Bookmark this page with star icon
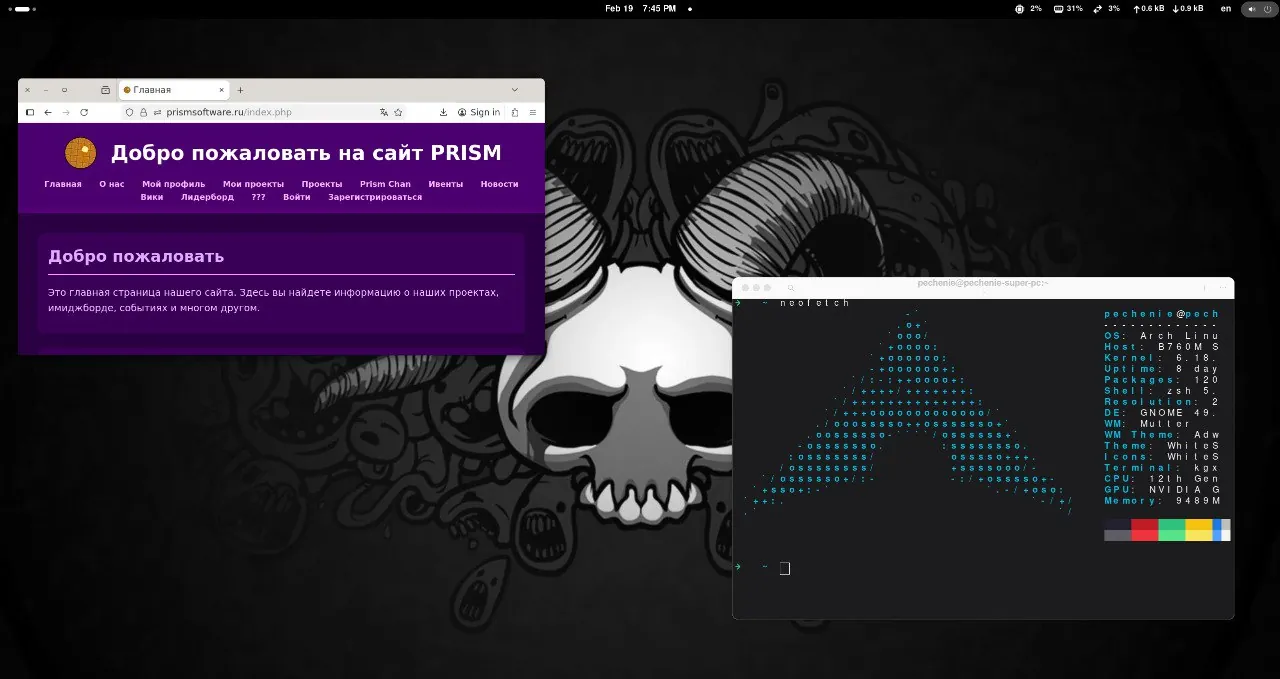 [x=398, y=113]
